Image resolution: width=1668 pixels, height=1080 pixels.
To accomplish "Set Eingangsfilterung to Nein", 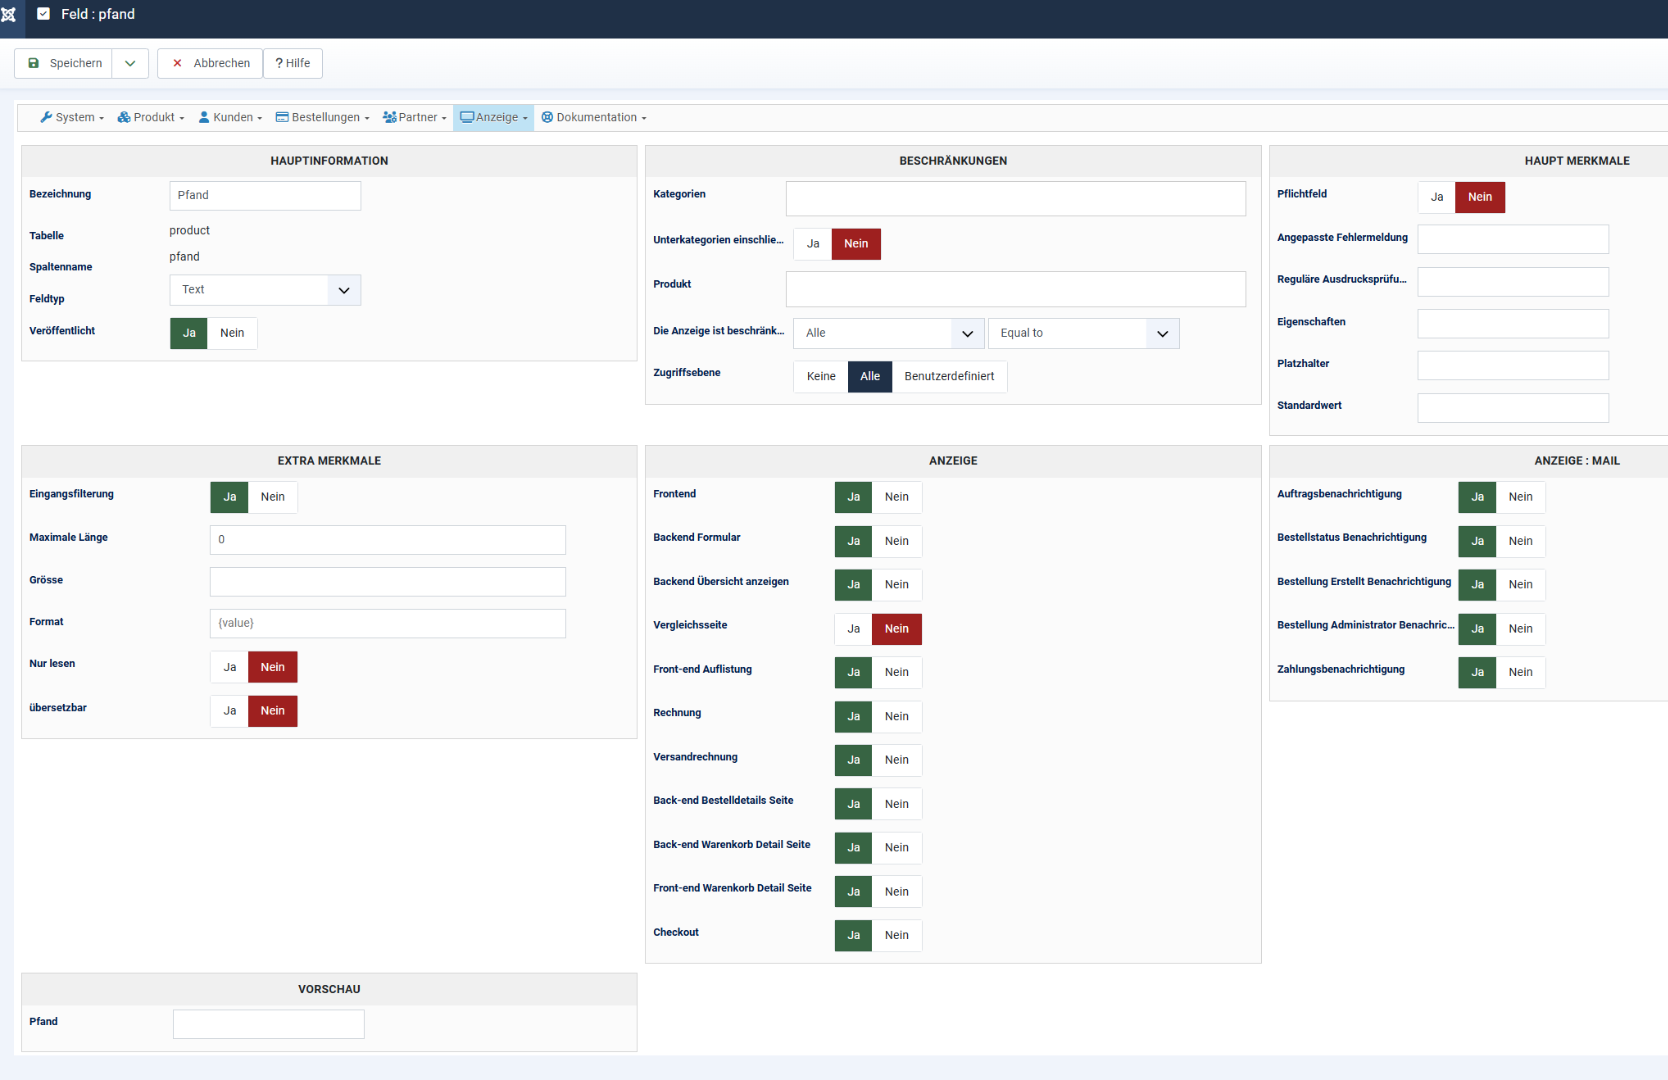I will coord(273,497).
